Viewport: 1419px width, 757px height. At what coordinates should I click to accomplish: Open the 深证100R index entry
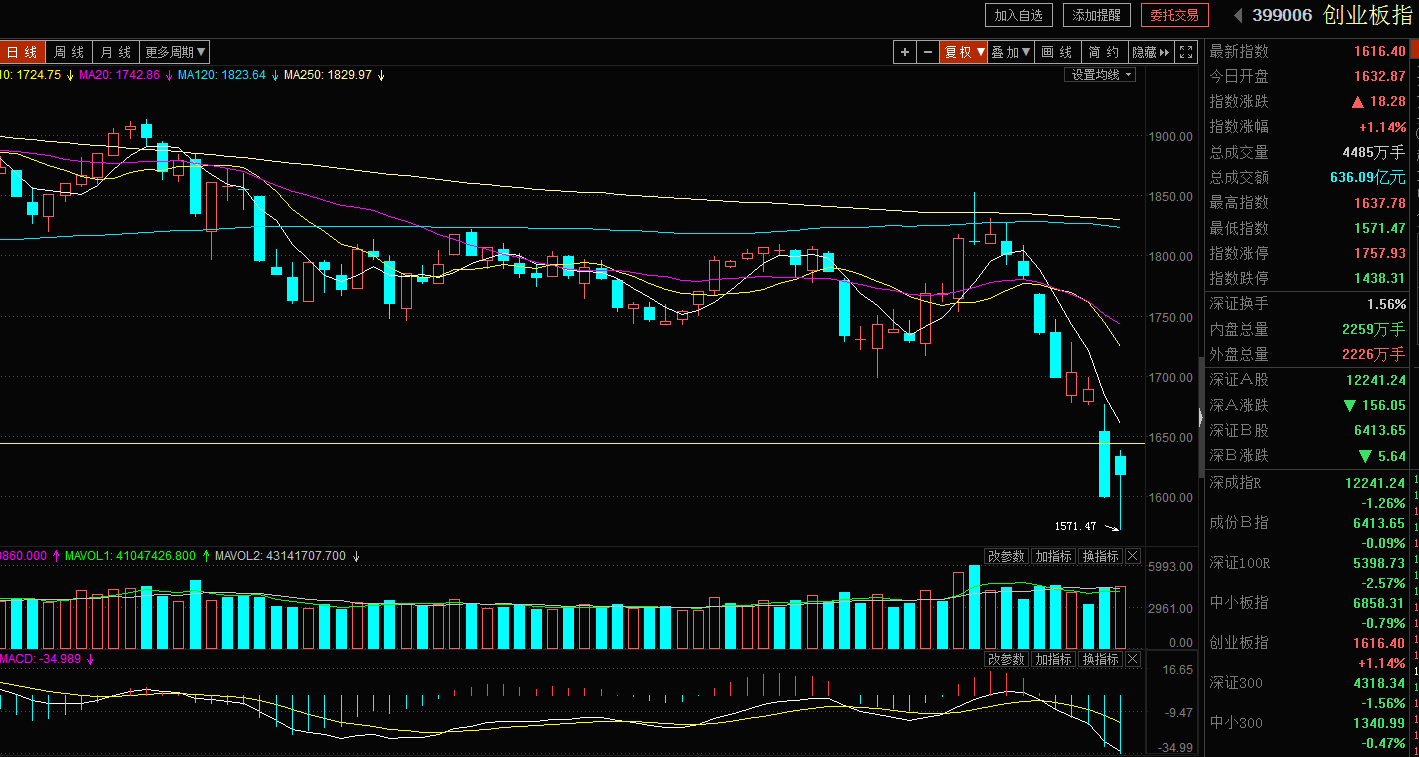pyautogui.click(x=1308, y=572)
